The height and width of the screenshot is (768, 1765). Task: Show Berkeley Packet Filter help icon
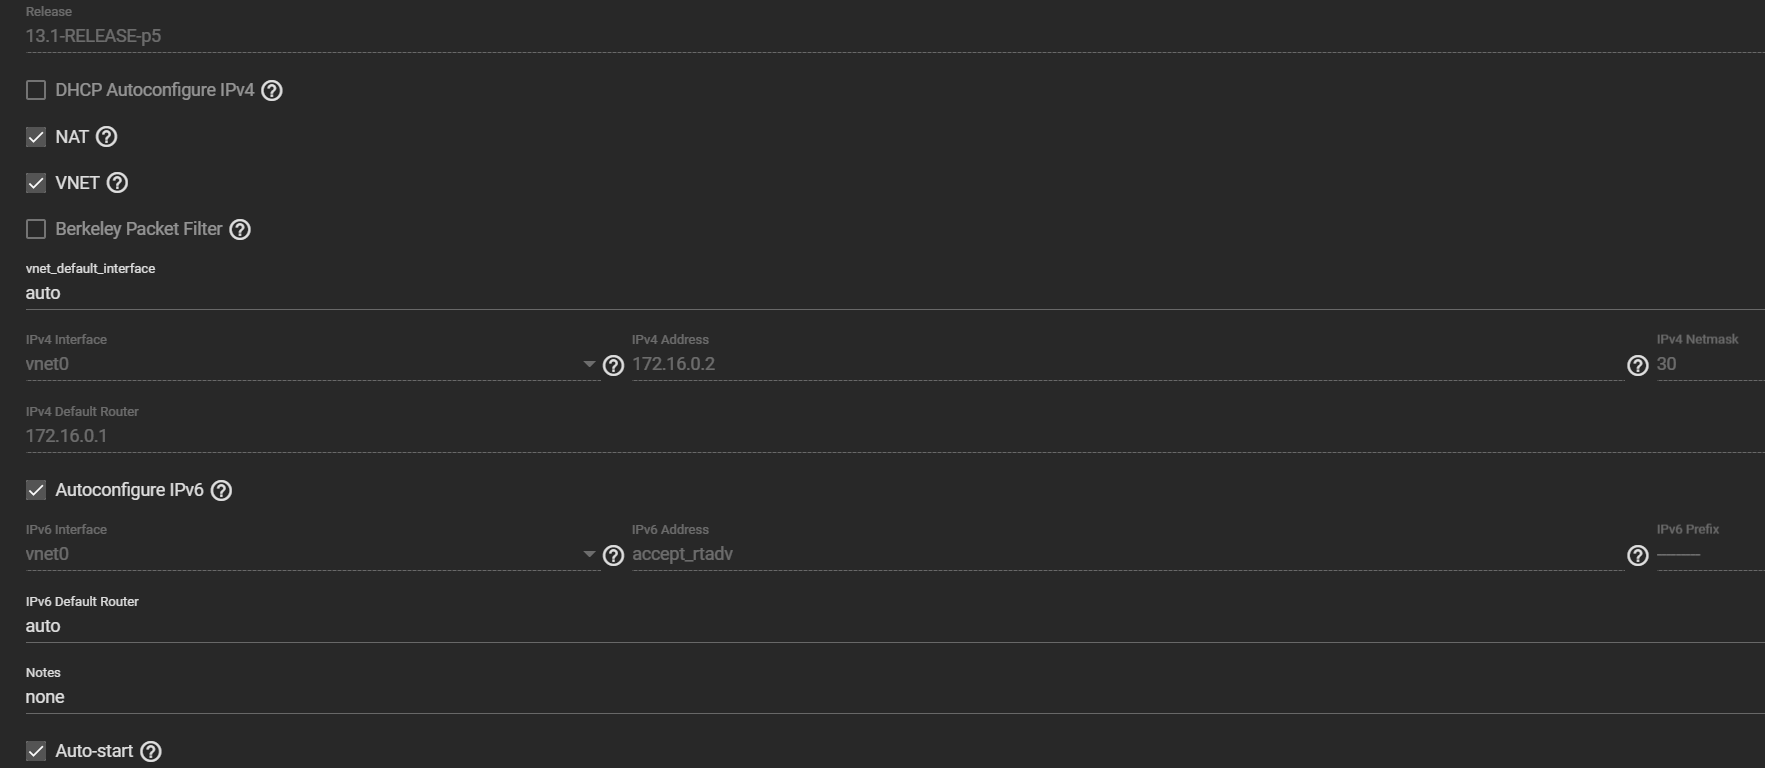(x=240, y=230)
